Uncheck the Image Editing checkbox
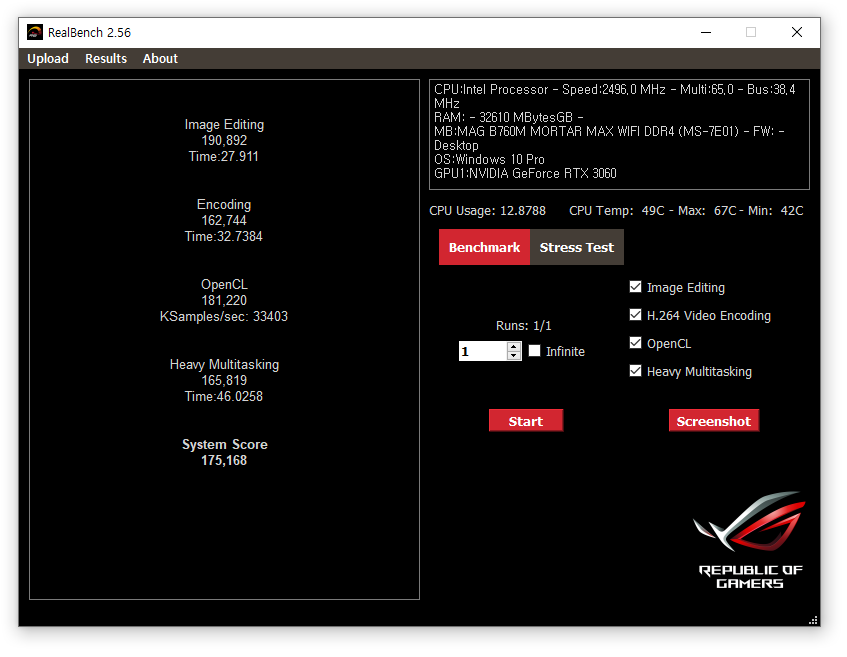The height and width of the screenshot is (657, 847). (x=635, y=287)
